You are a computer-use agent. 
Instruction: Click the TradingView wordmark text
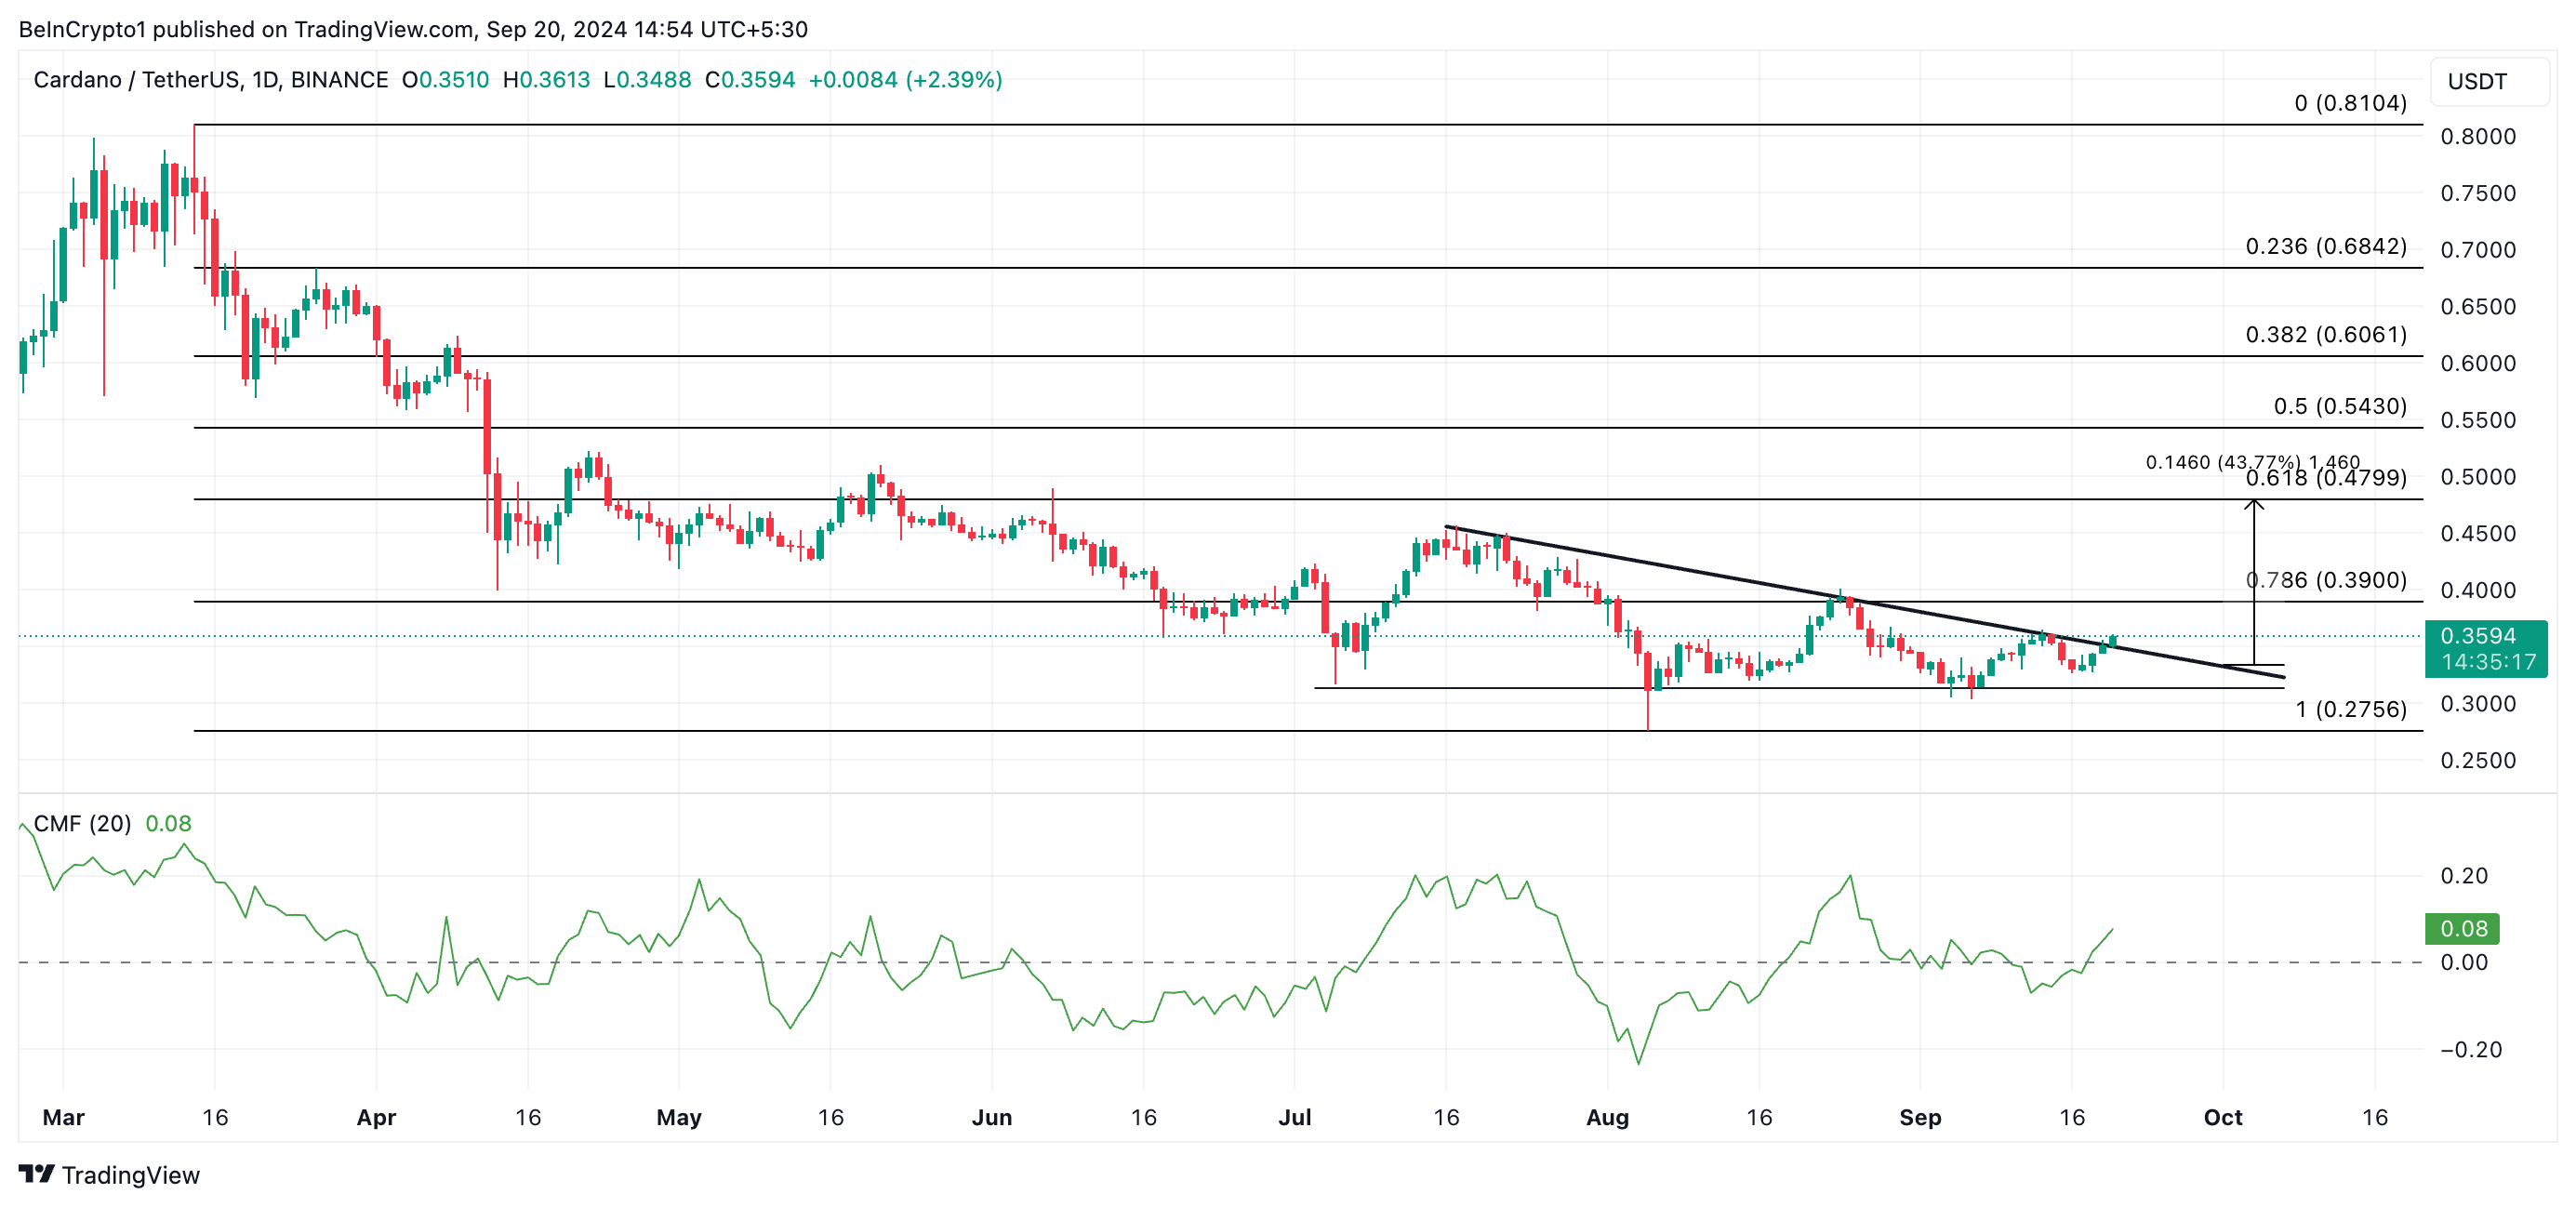click(130, 1175)
